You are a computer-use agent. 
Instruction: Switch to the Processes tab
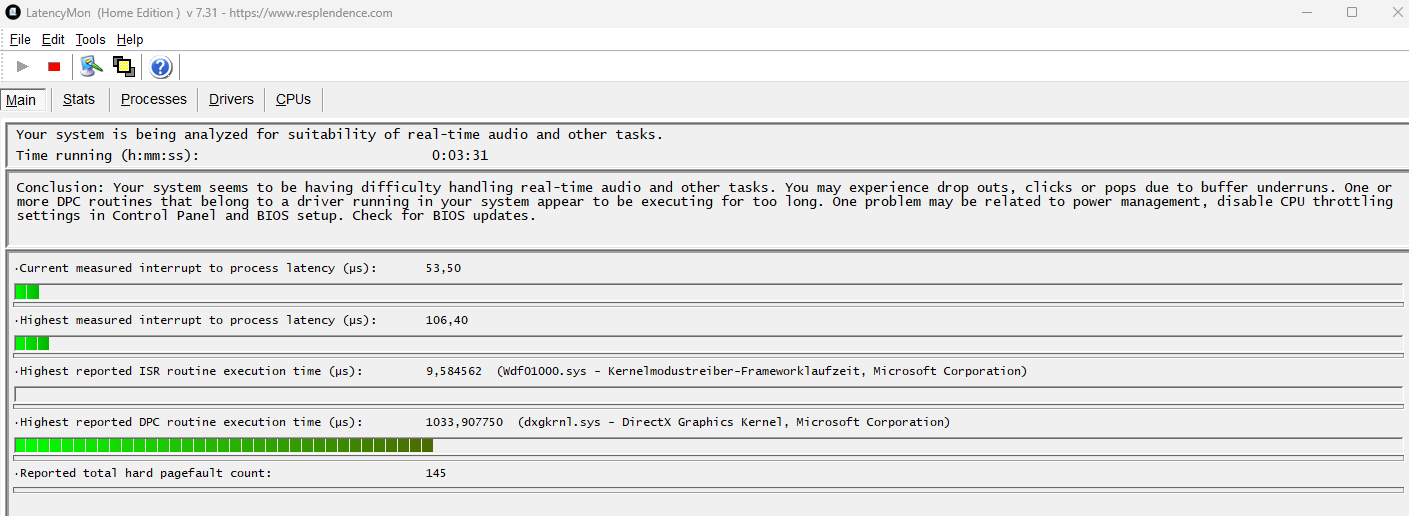pos(154,100)
